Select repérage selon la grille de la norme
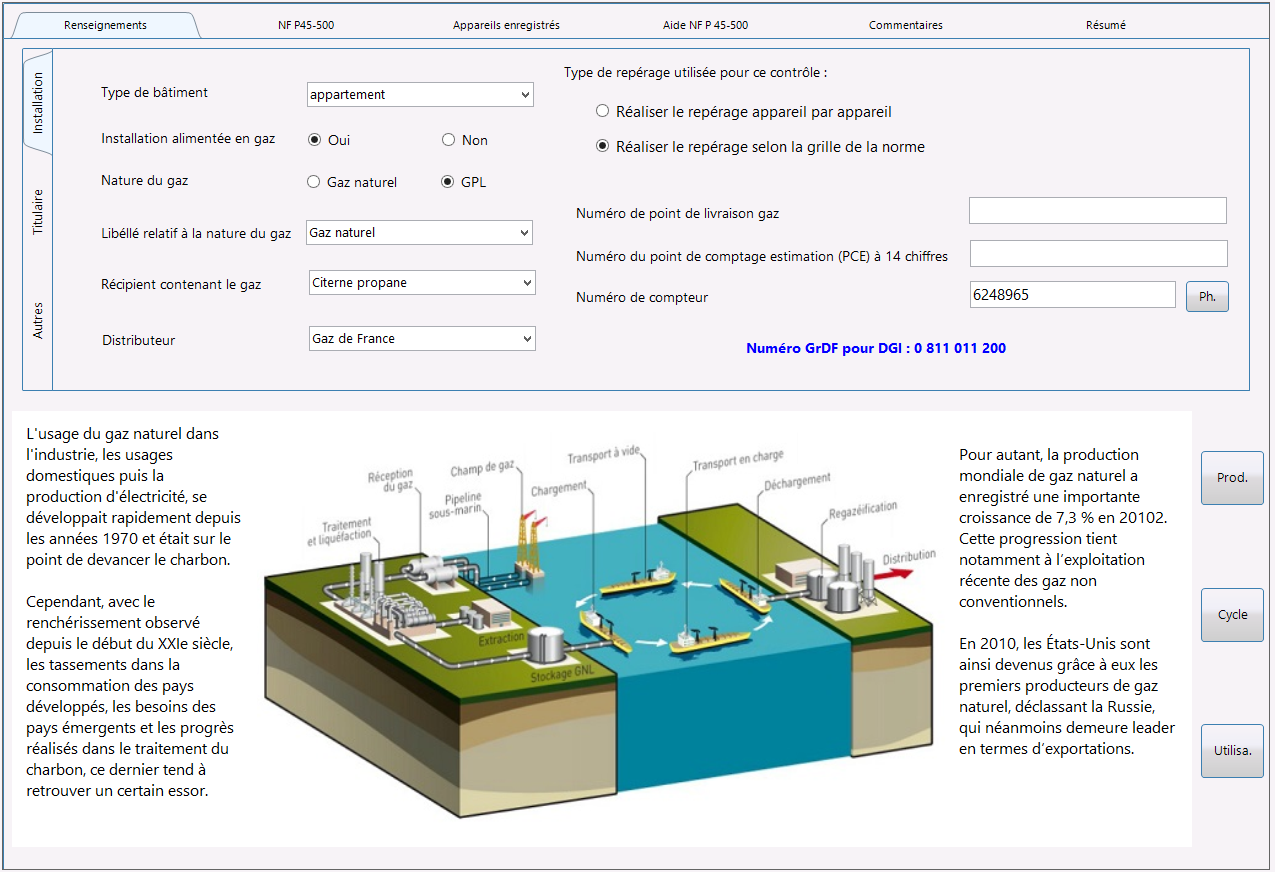Screen dimensions: 1275x872 coord(602,146)
